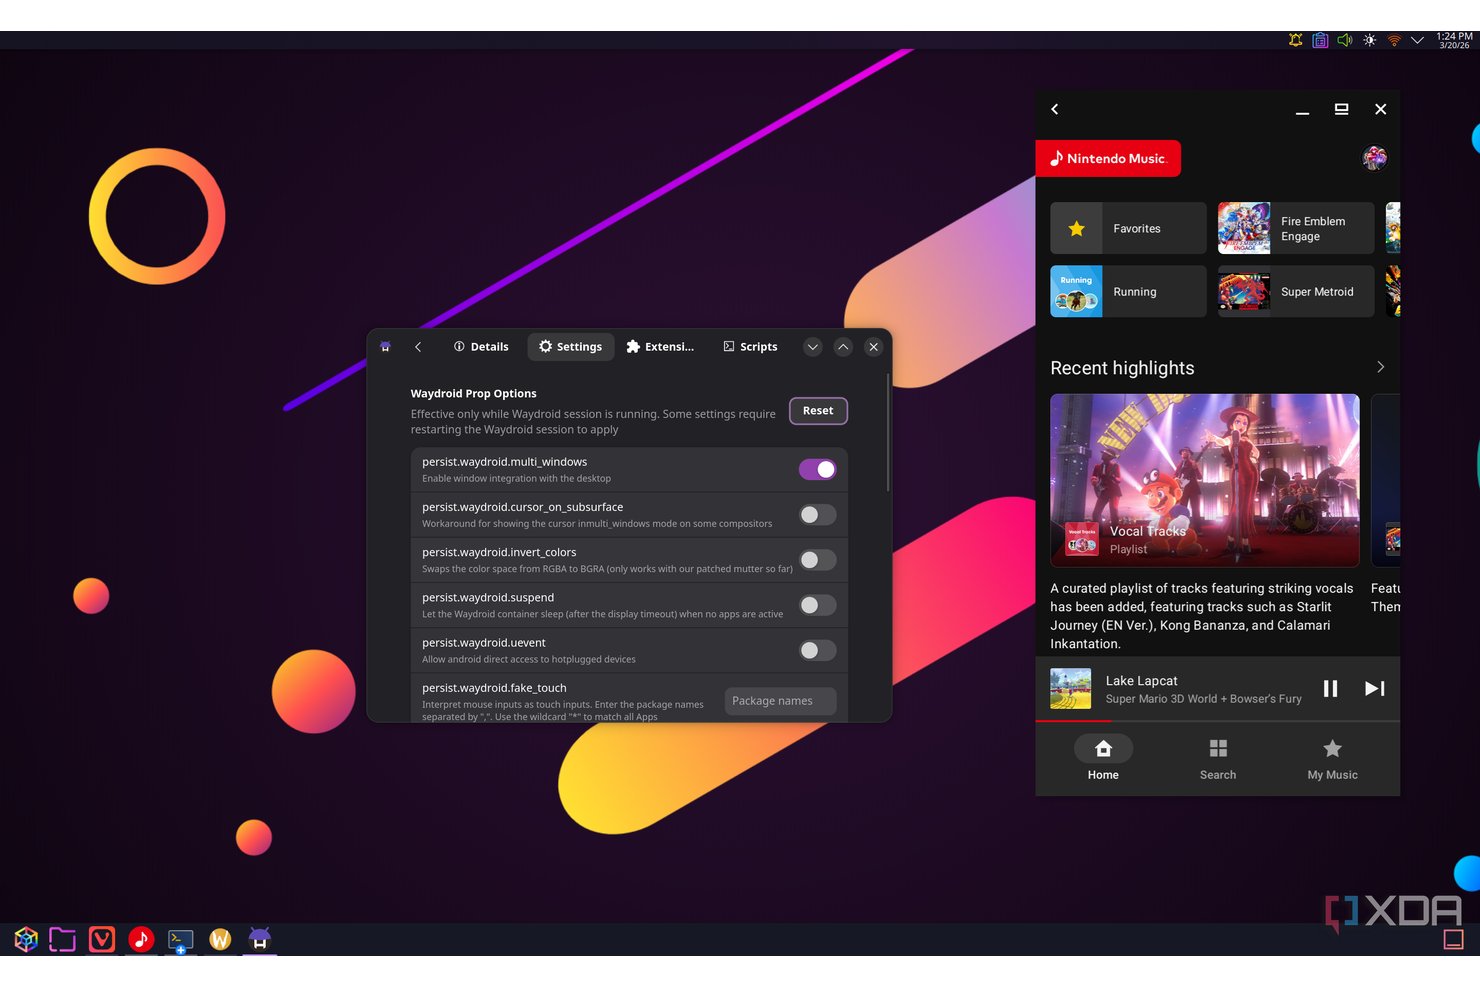This screenshot has height=987, width=1480.
Task: Go back in the Nintendo Music window
Action: click(x=1055, y=109)
